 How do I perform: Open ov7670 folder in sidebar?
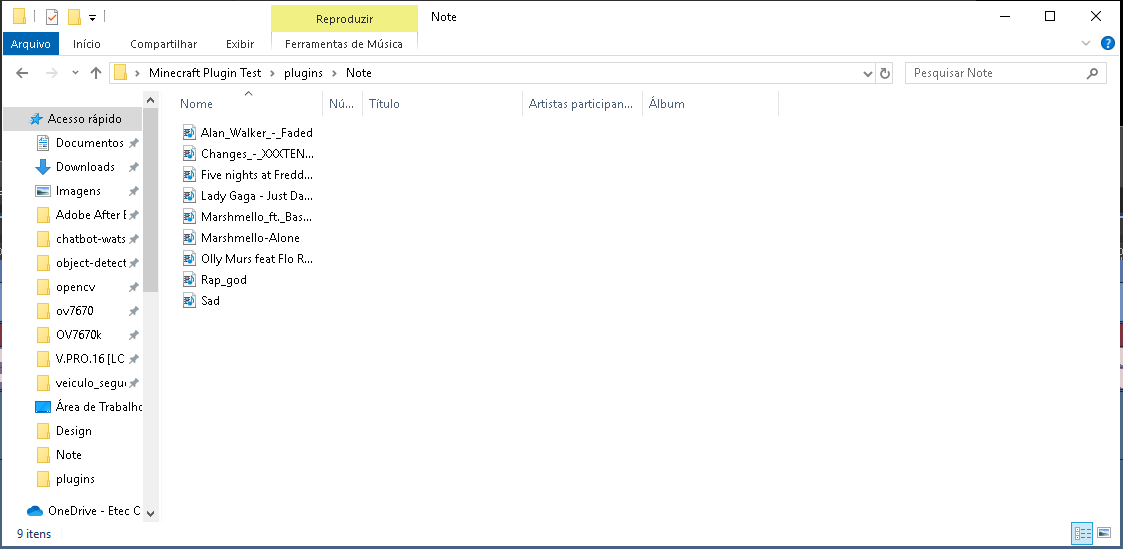tap(74, 311)
